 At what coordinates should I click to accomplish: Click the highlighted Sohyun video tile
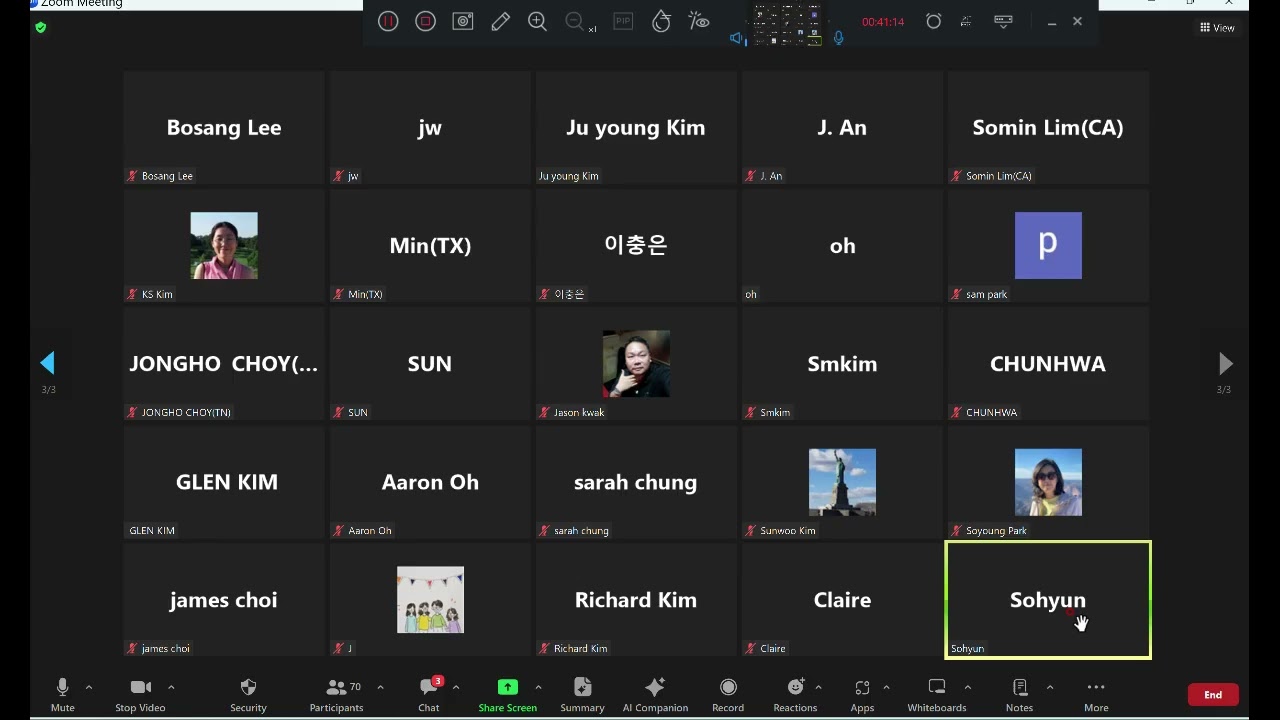click(1048, 600)
